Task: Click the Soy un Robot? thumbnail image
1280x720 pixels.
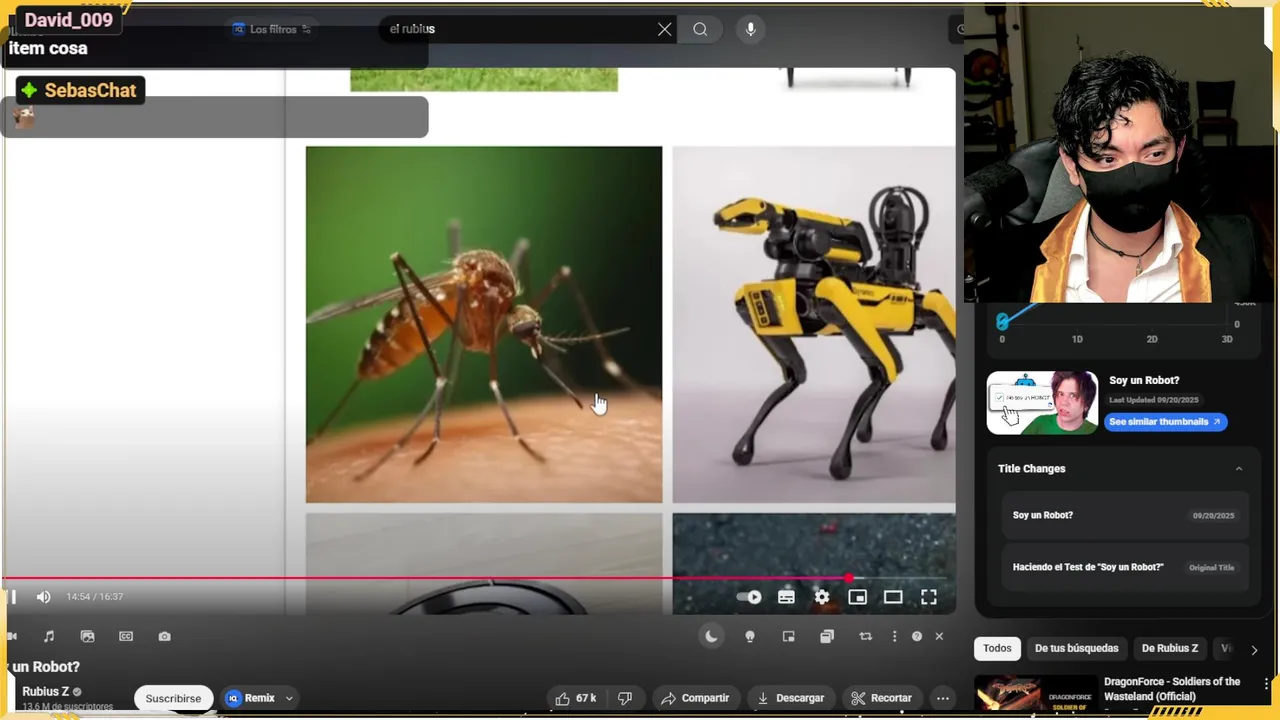Action: (x=1042, y=403)
